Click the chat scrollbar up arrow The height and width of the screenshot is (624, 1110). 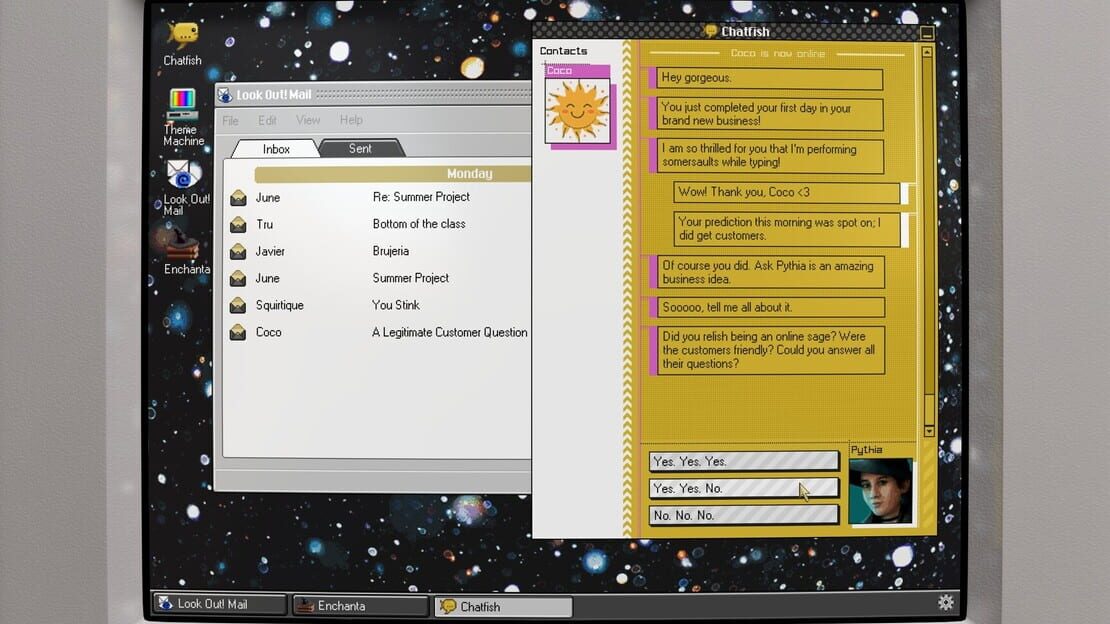coord(927,52)
